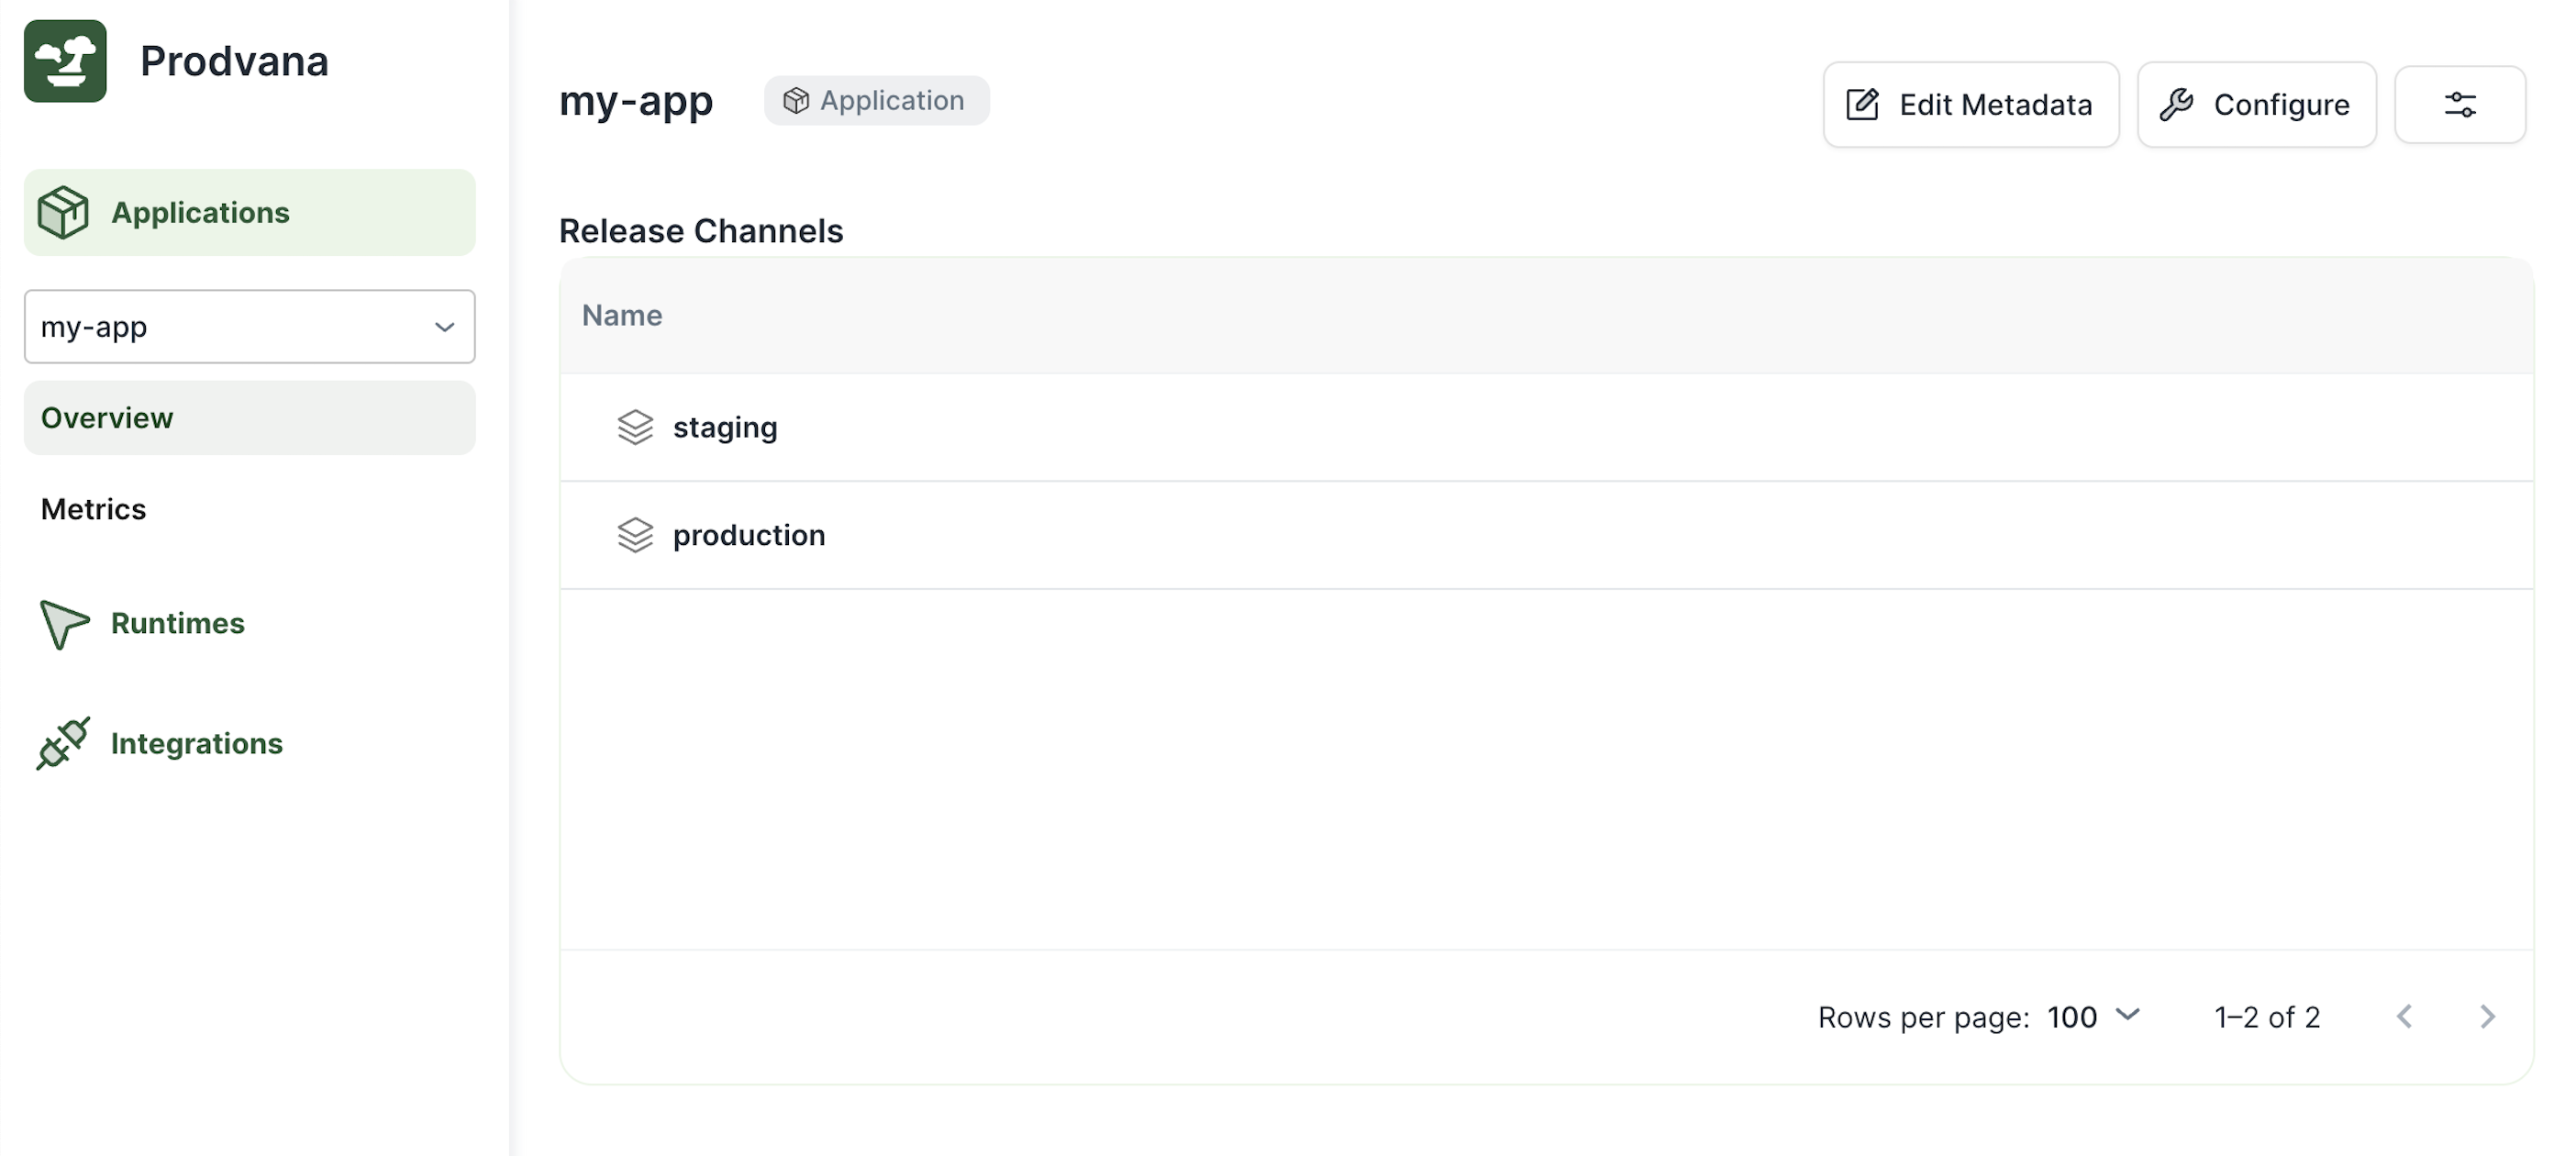Open the Runtimes section label
The image size is (2576, 1156).
coord(178,624)
